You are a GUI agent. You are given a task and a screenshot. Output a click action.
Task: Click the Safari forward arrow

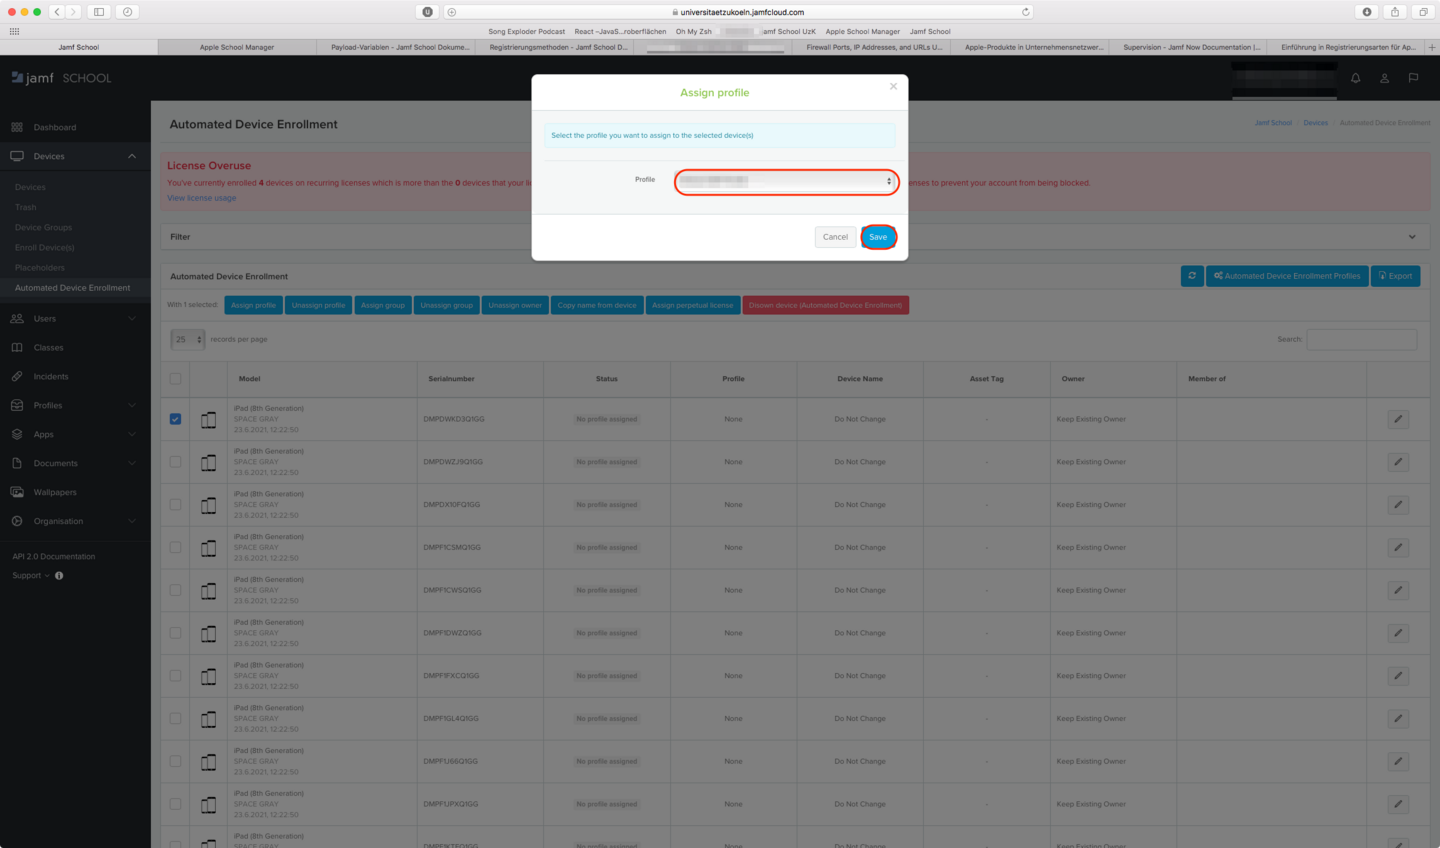coord(73,12)
